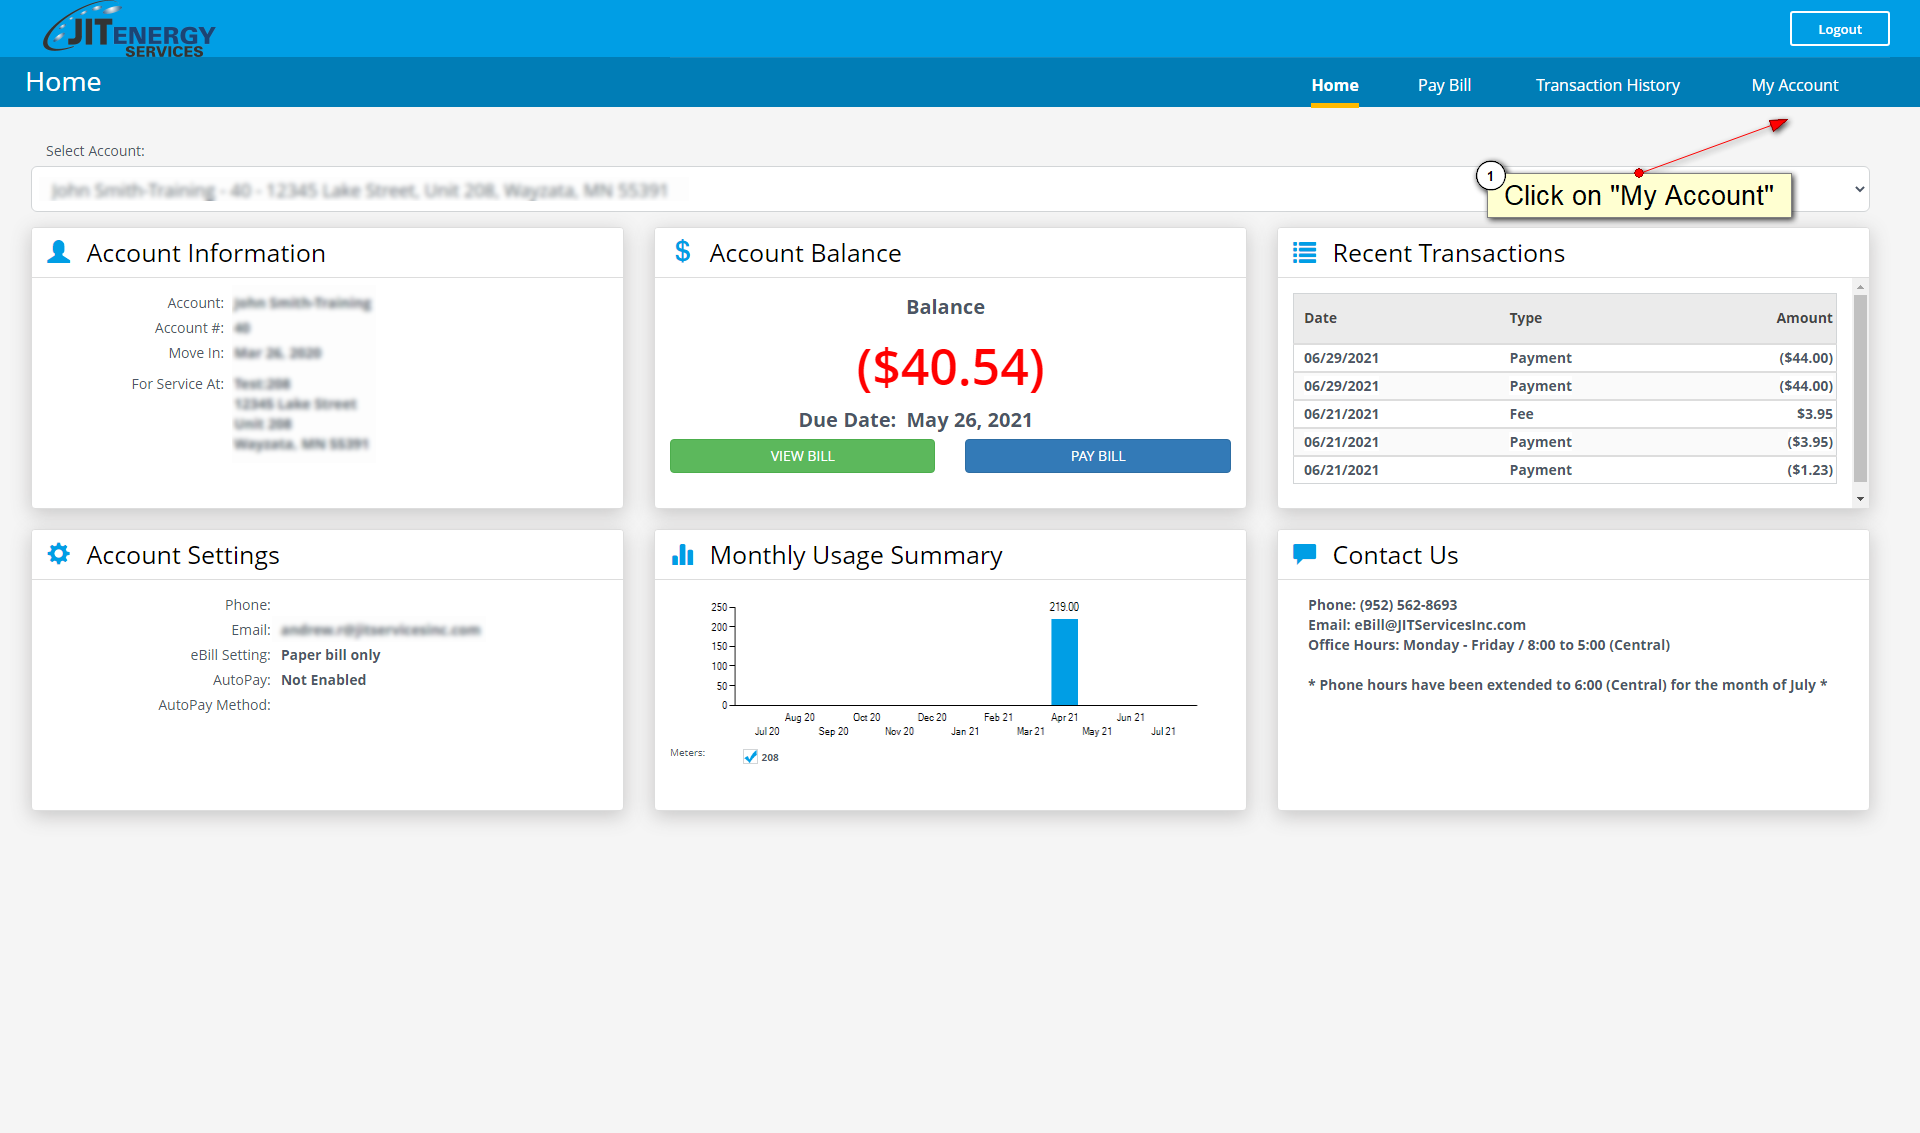
Task: Click the Account Information person icon
Action: (x=59, y=252)
